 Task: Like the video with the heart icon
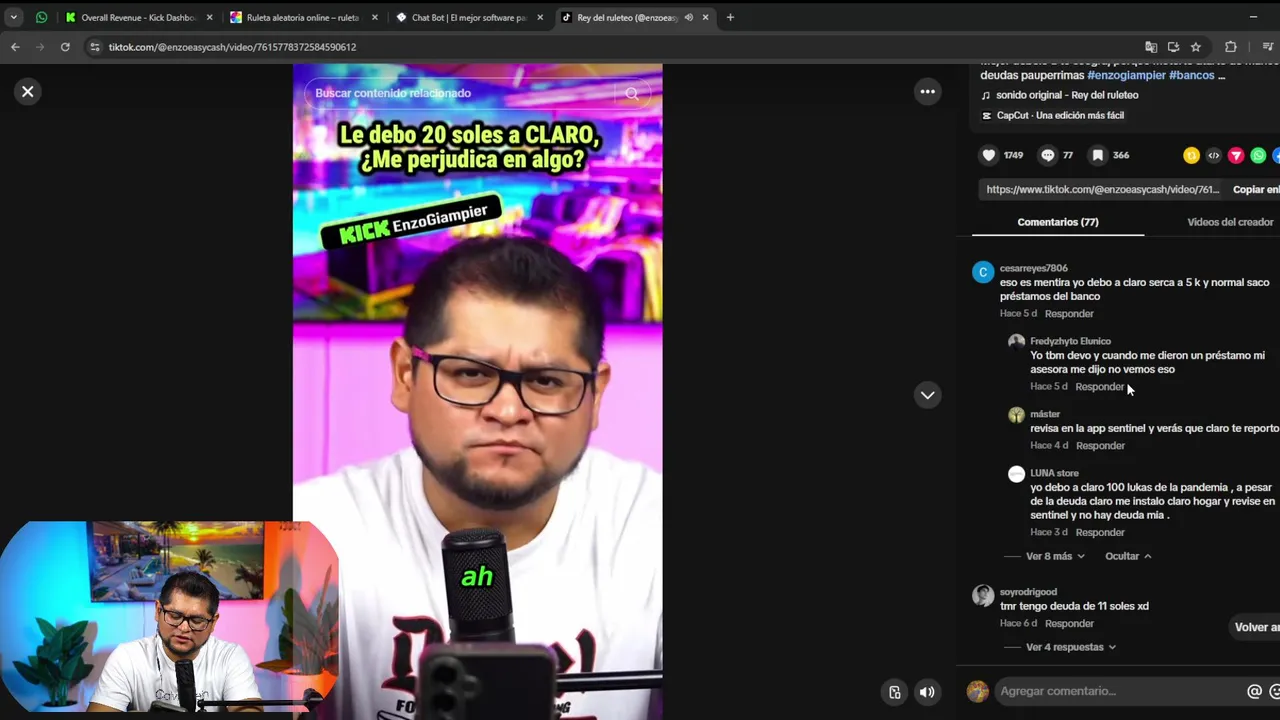click(989, 155)
